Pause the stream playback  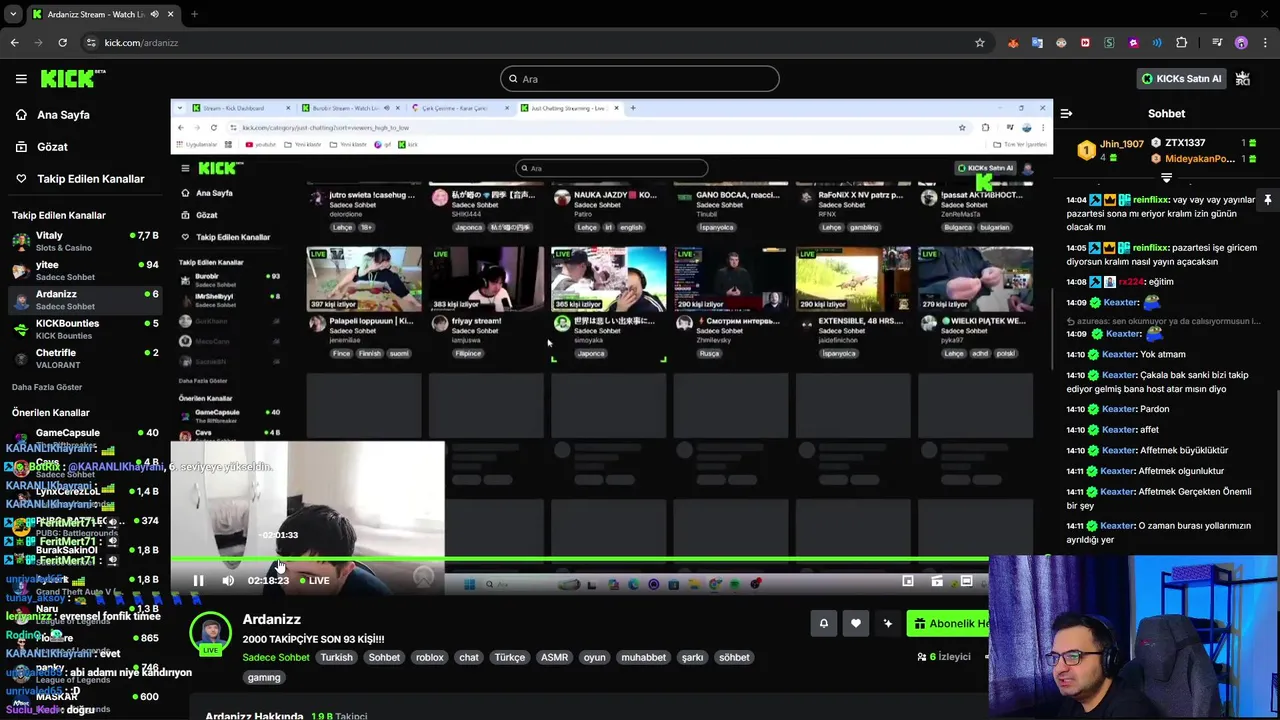[198, 580]
